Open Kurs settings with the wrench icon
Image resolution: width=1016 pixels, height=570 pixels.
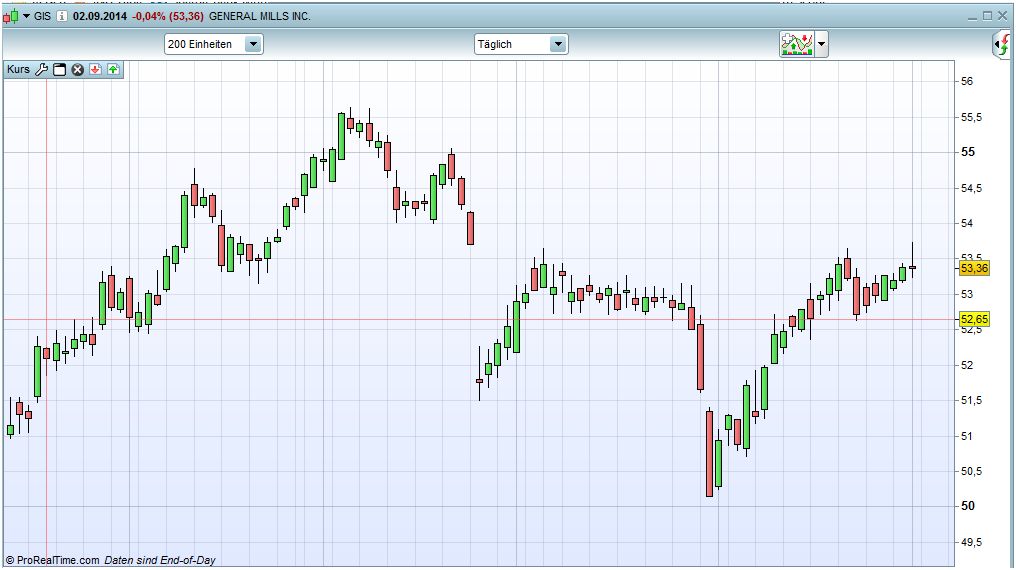pos(41,69)
